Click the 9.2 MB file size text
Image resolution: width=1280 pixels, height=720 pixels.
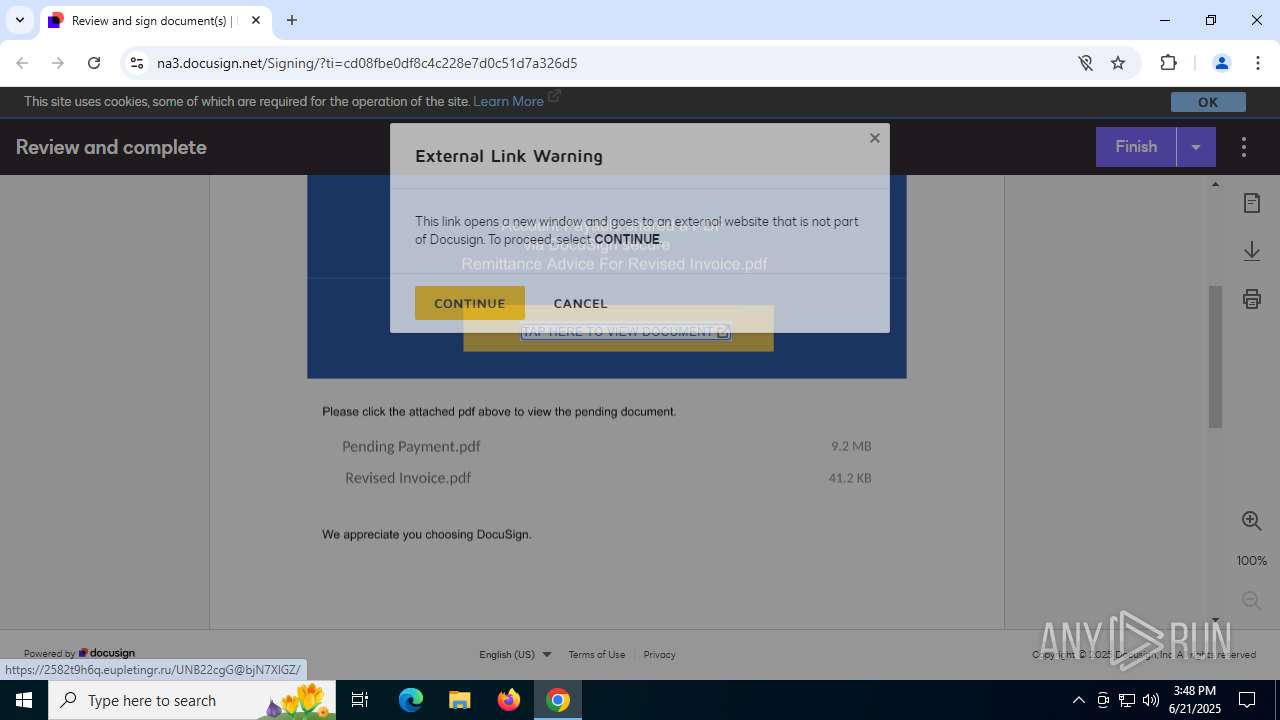pyautogui.click(x=851, y=446)
